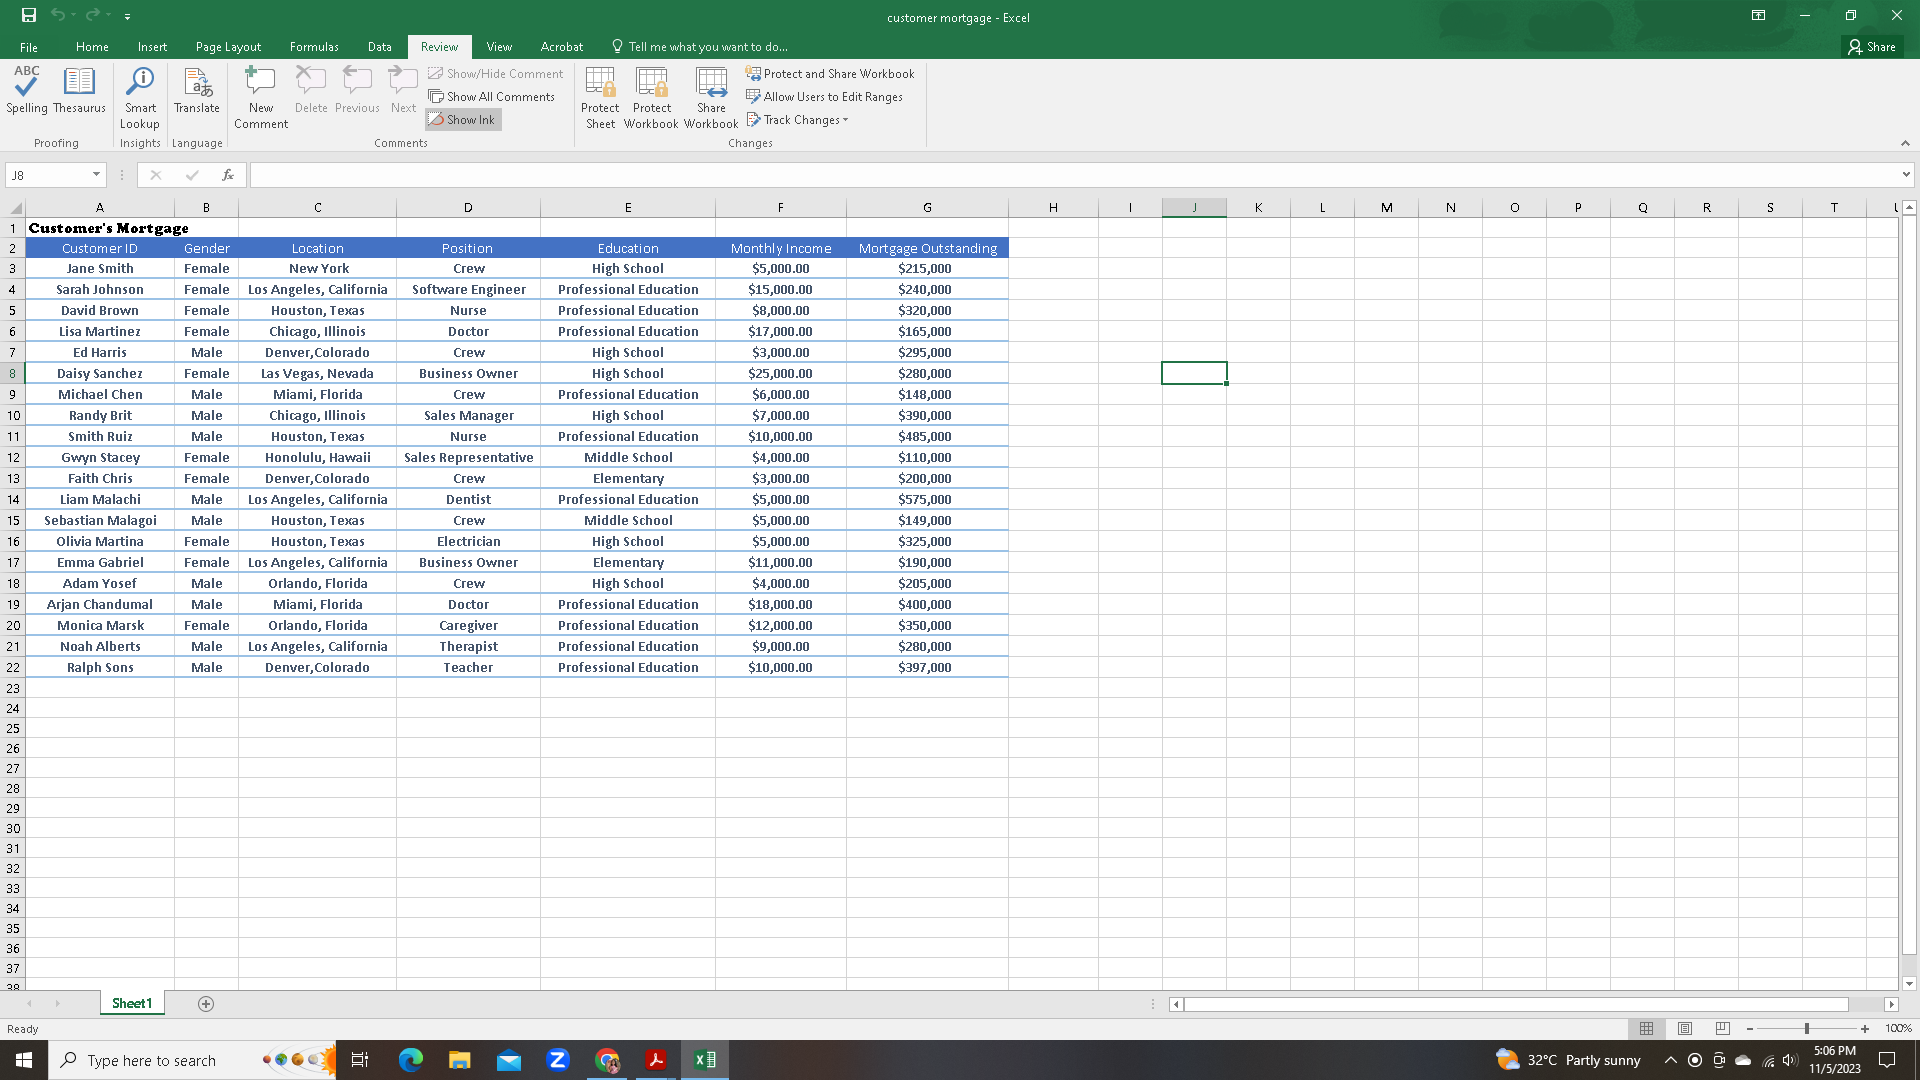1920x1080 pixels.
Task: Open the Formulas ribbon tab
Action: click(314, 47)
